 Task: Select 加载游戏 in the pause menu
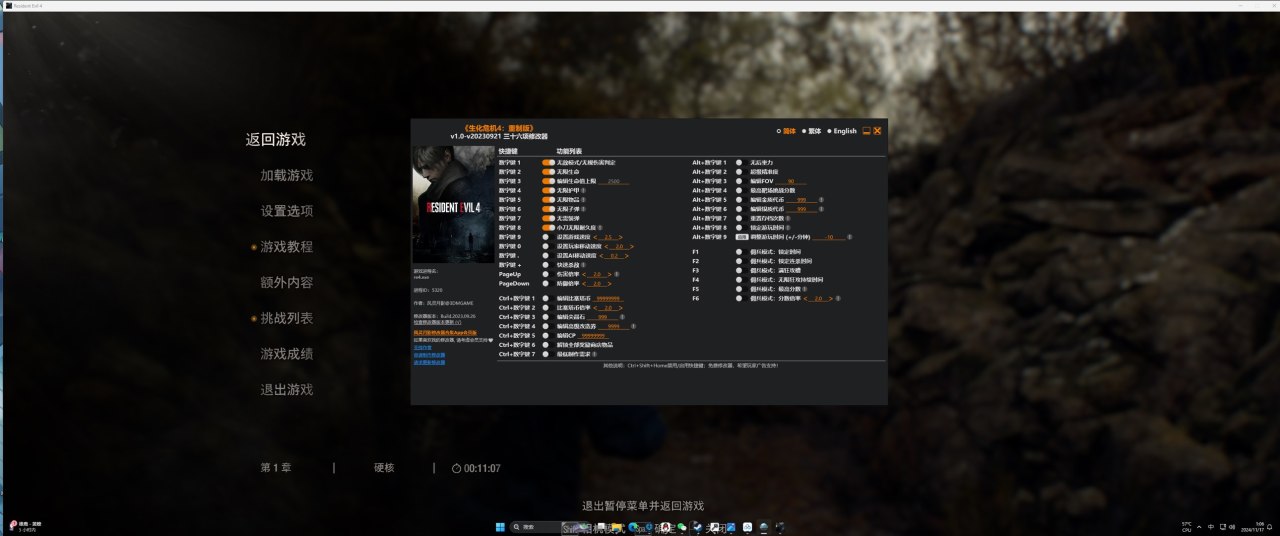287,175
